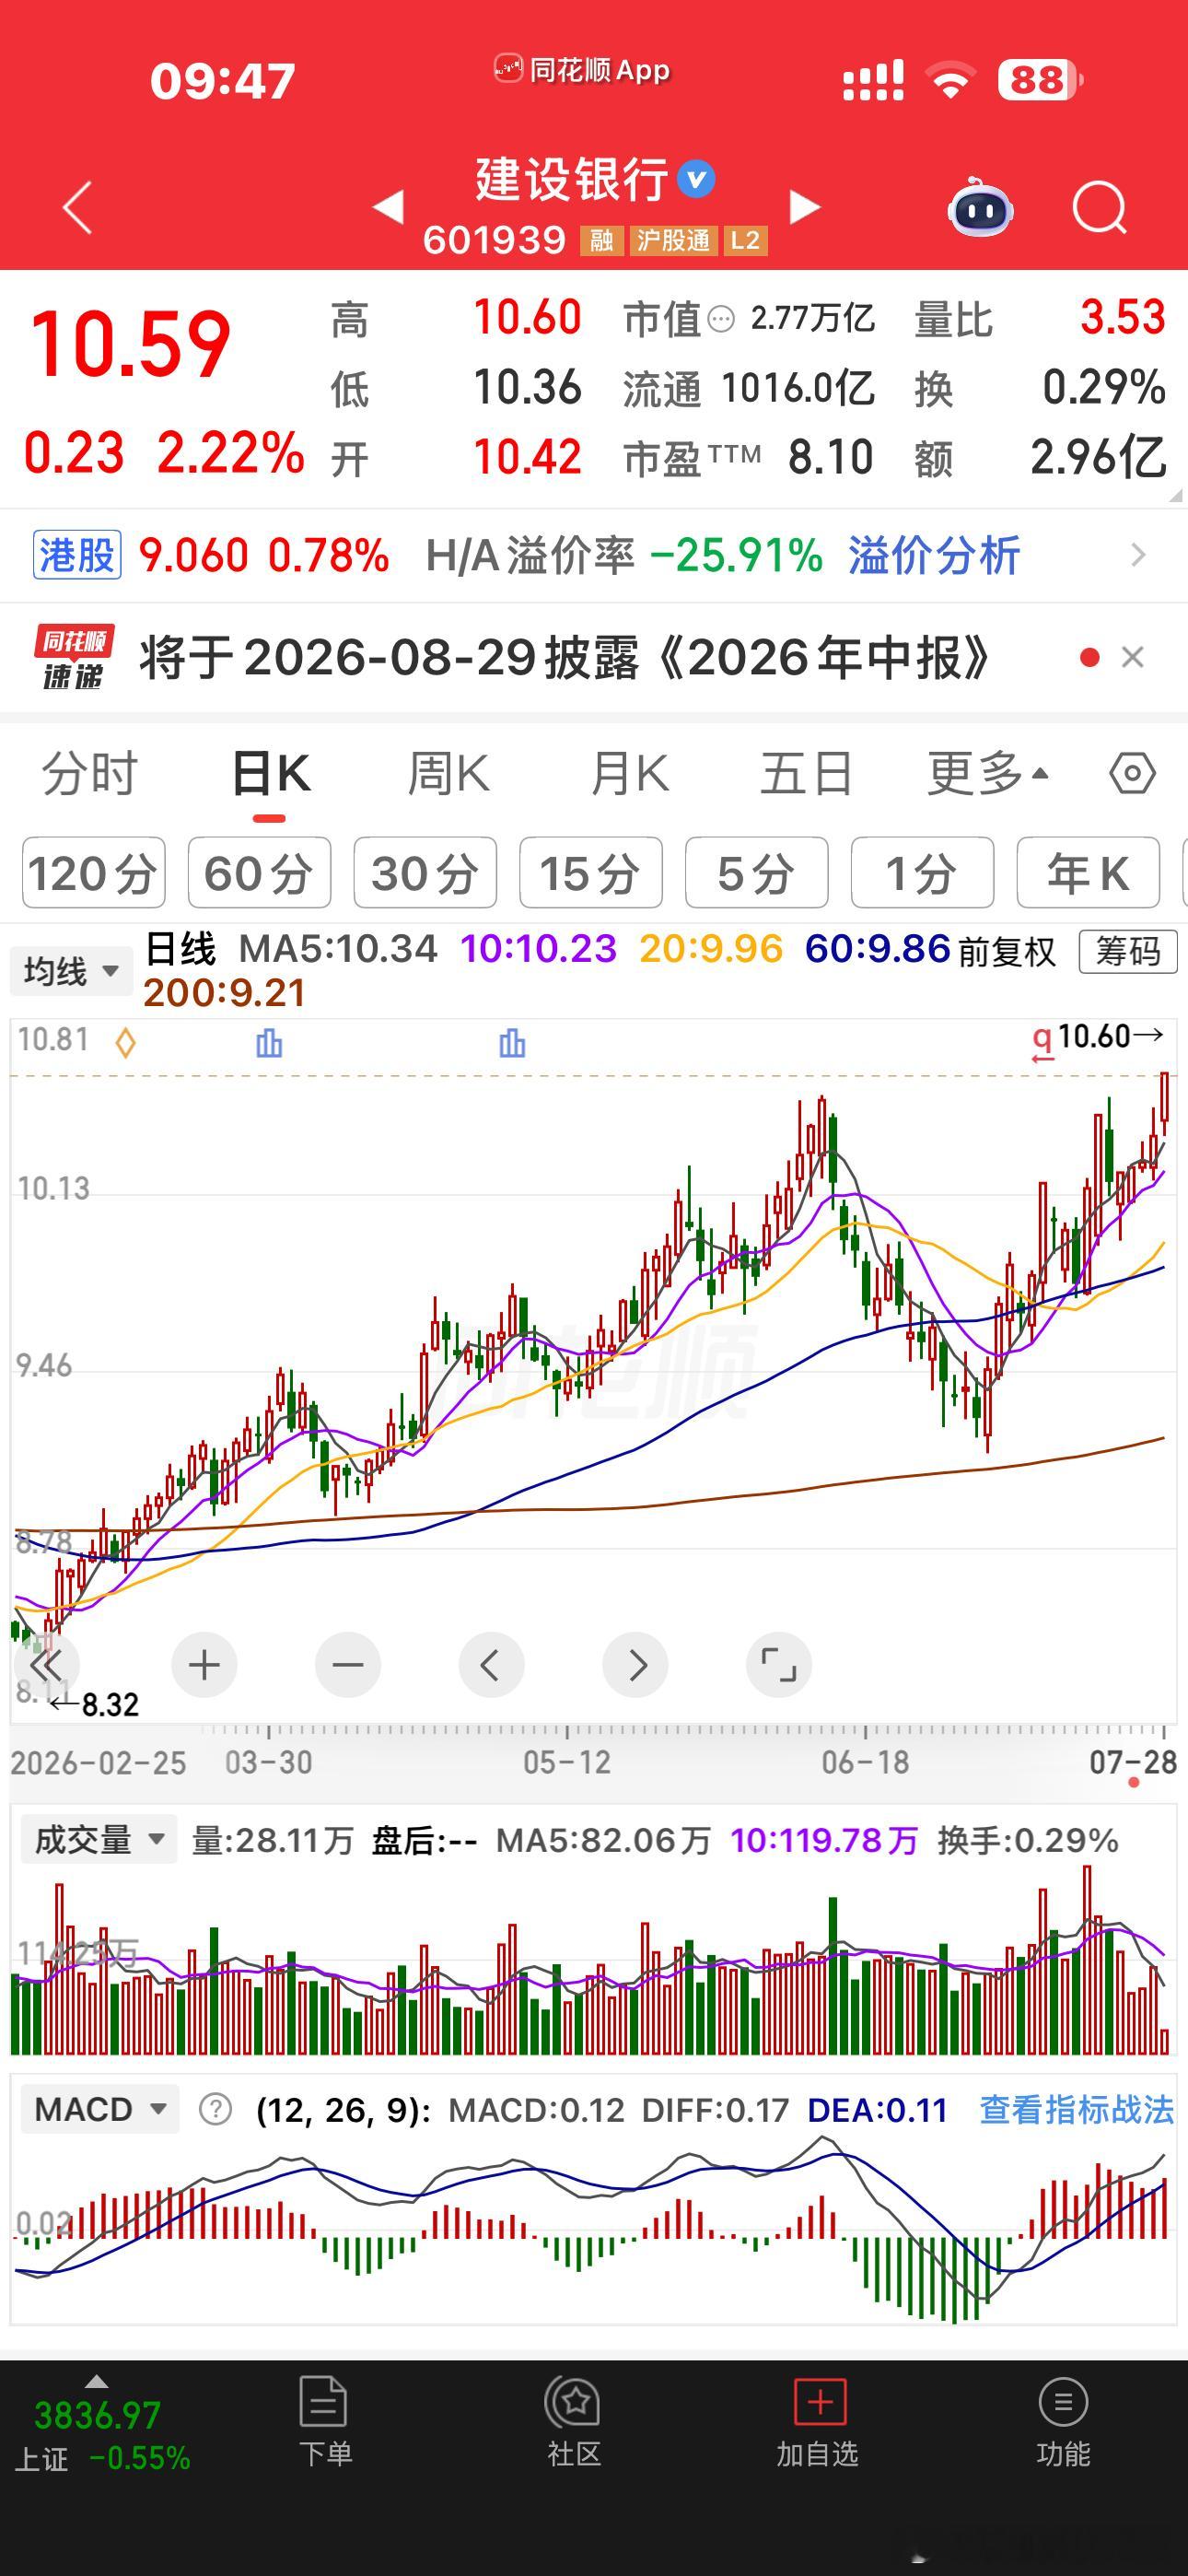1188x2576 pixels.
Task: Select the 1分 period button
Action: pos(922,873)
